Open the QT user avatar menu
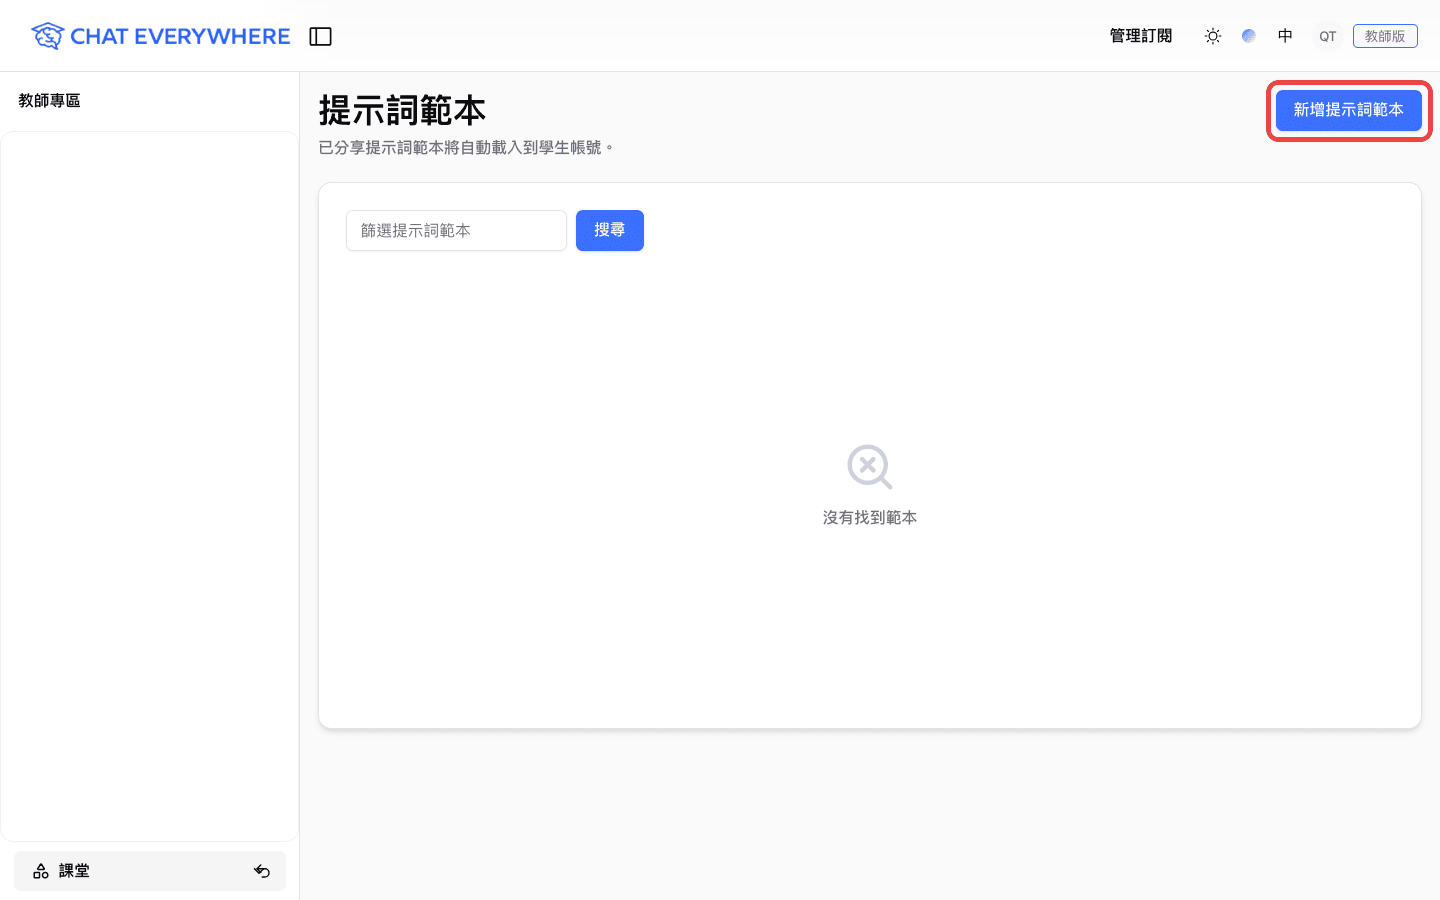The height and width of the screenshot is (900, 1440). (1327, 36)
